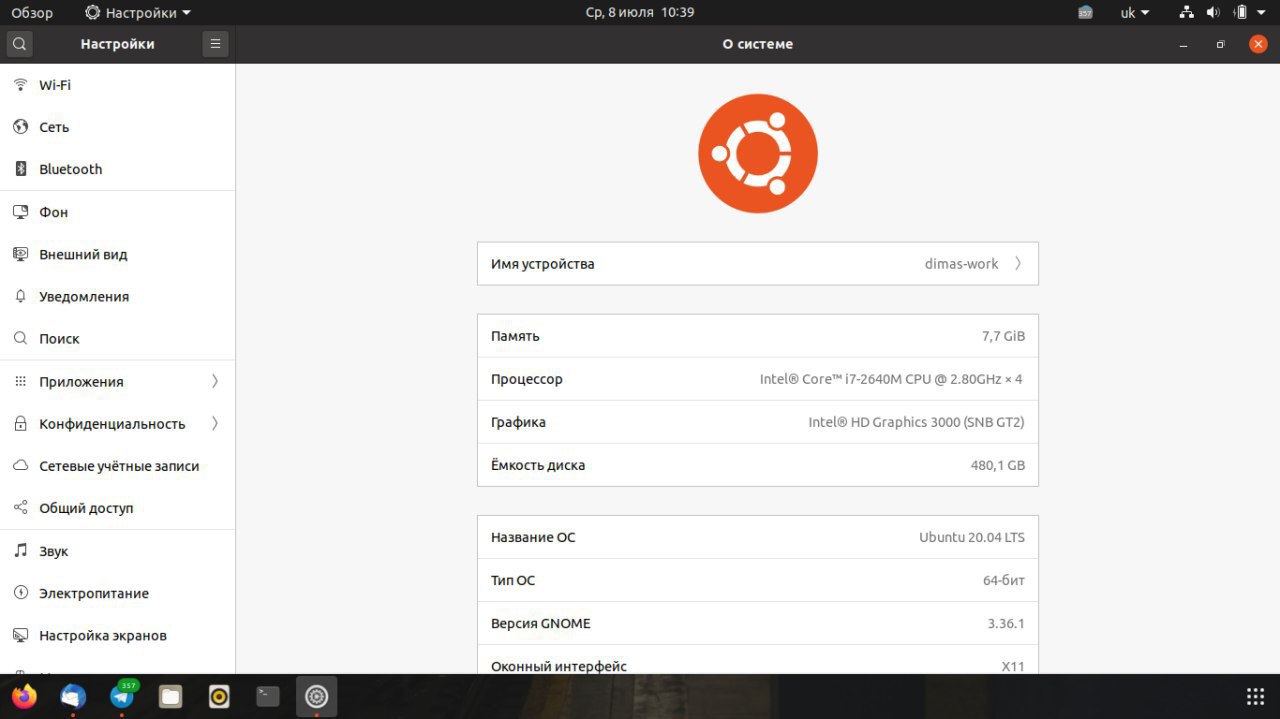This screenshot has width=1280, height=719.
Task: Click the share icon for Общий доступ
Action: 20,508
